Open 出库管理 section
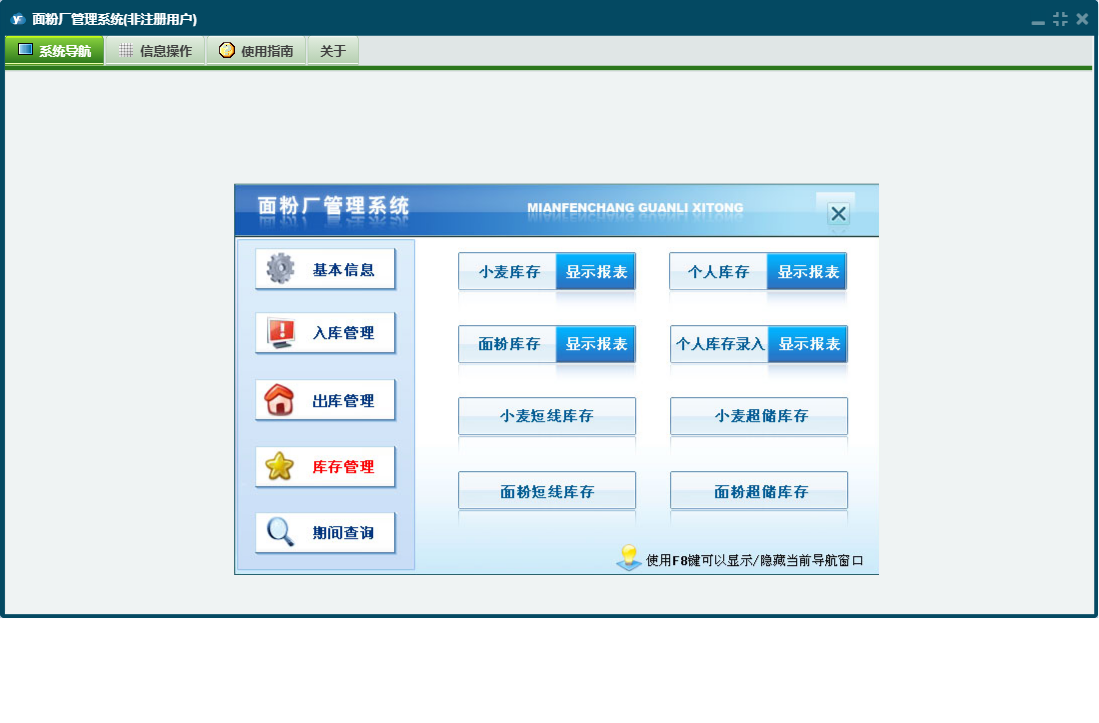 (x=325, y=400)
